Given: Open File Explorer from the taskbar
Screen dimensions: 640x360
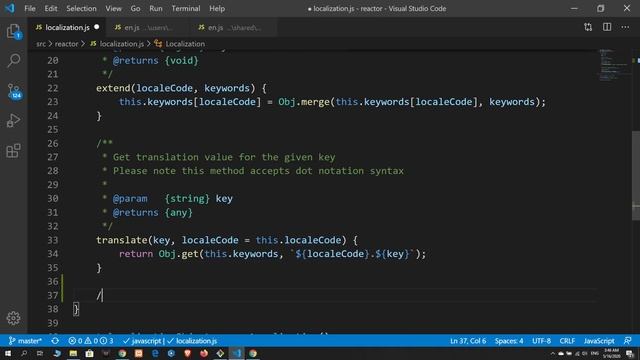Looking at the screenshot, I should click(73, 353).
